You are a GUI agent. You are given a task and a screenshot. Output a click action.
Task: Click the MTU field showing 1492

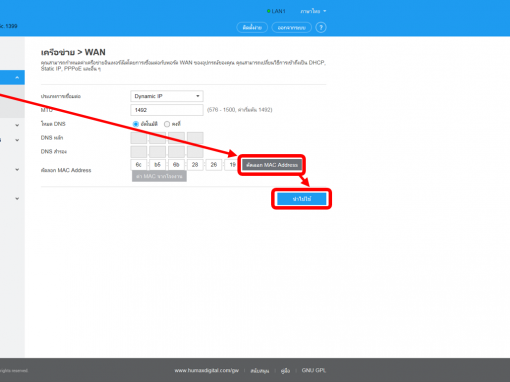pyautogui.click(x=167, y=110)
